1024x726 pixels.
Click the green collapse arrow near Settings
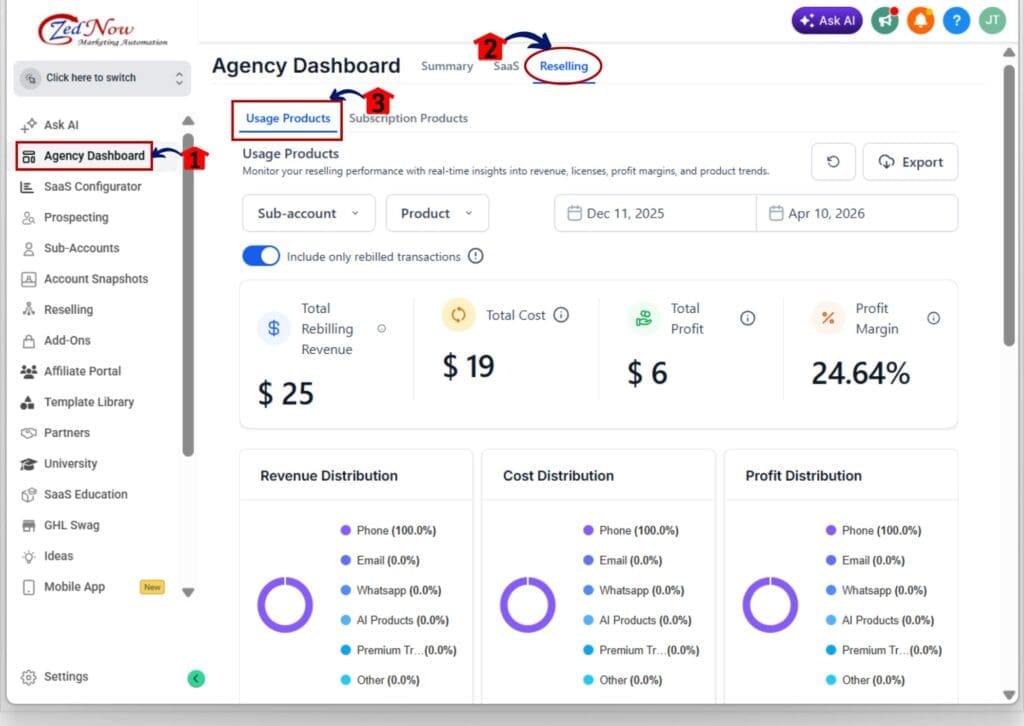click(x=196, y=677)
